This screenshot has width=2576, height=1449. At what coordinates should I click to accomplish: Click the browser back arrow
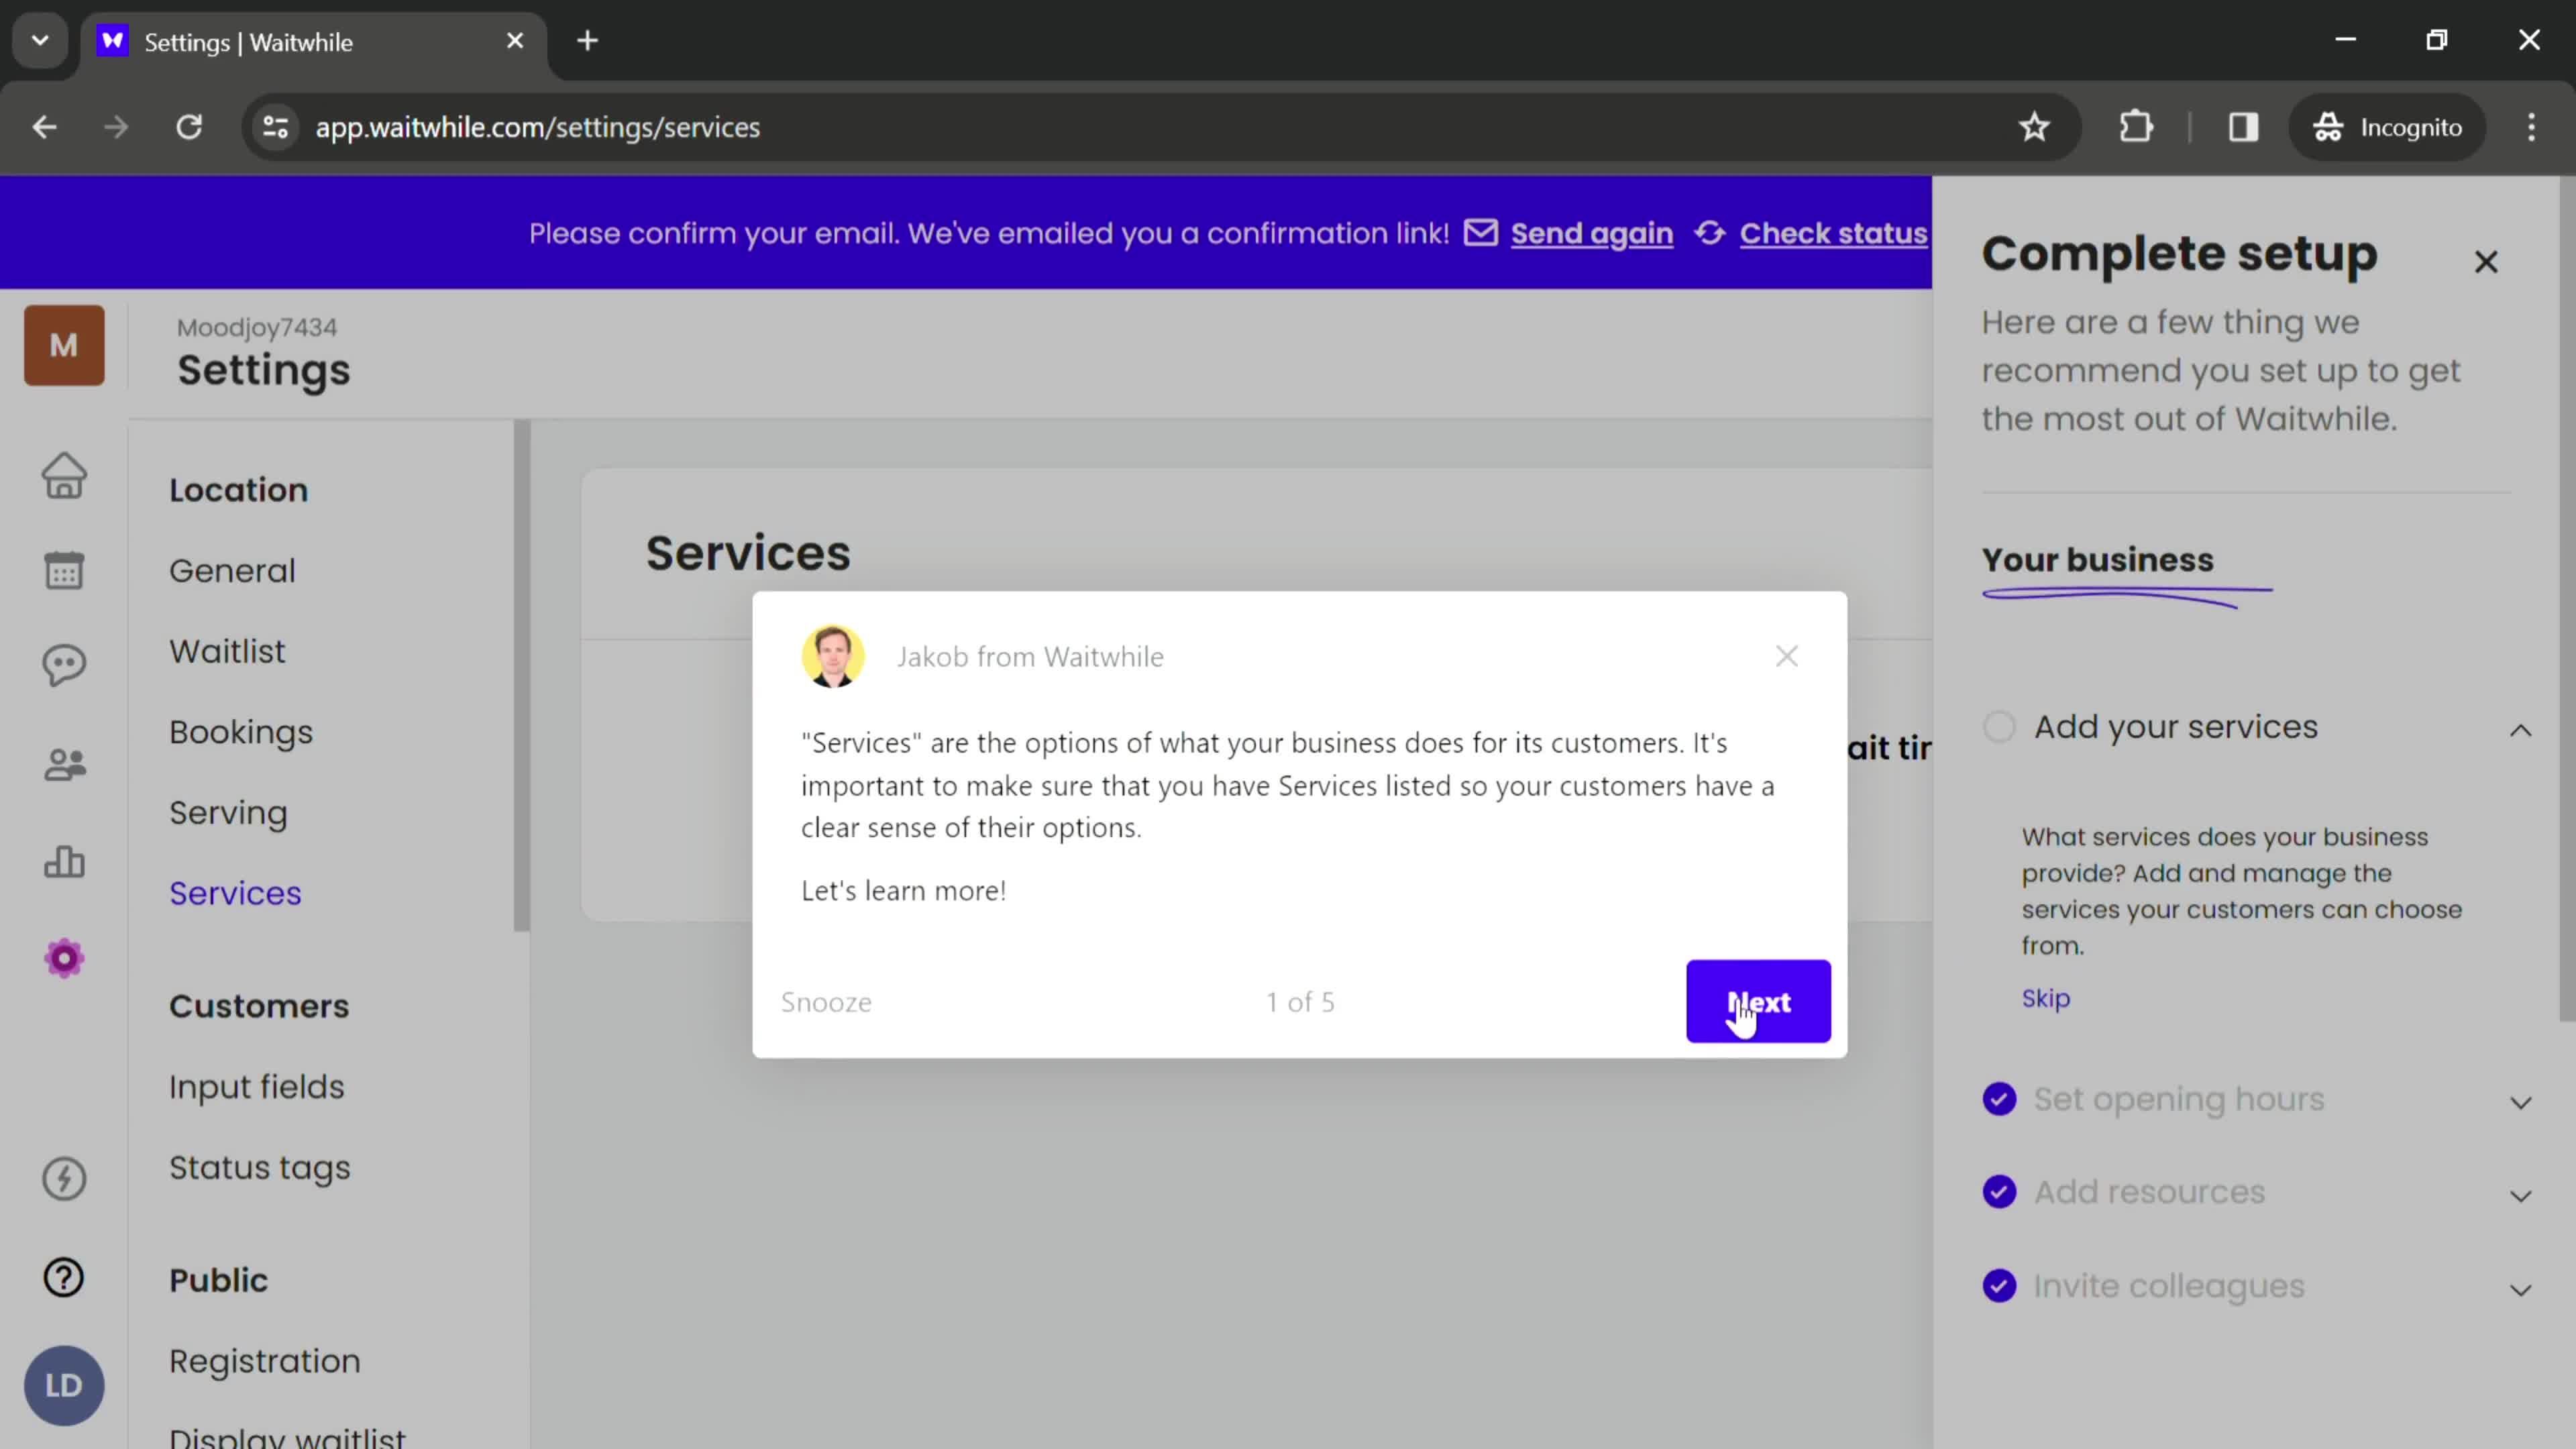[x=44, y=127]
